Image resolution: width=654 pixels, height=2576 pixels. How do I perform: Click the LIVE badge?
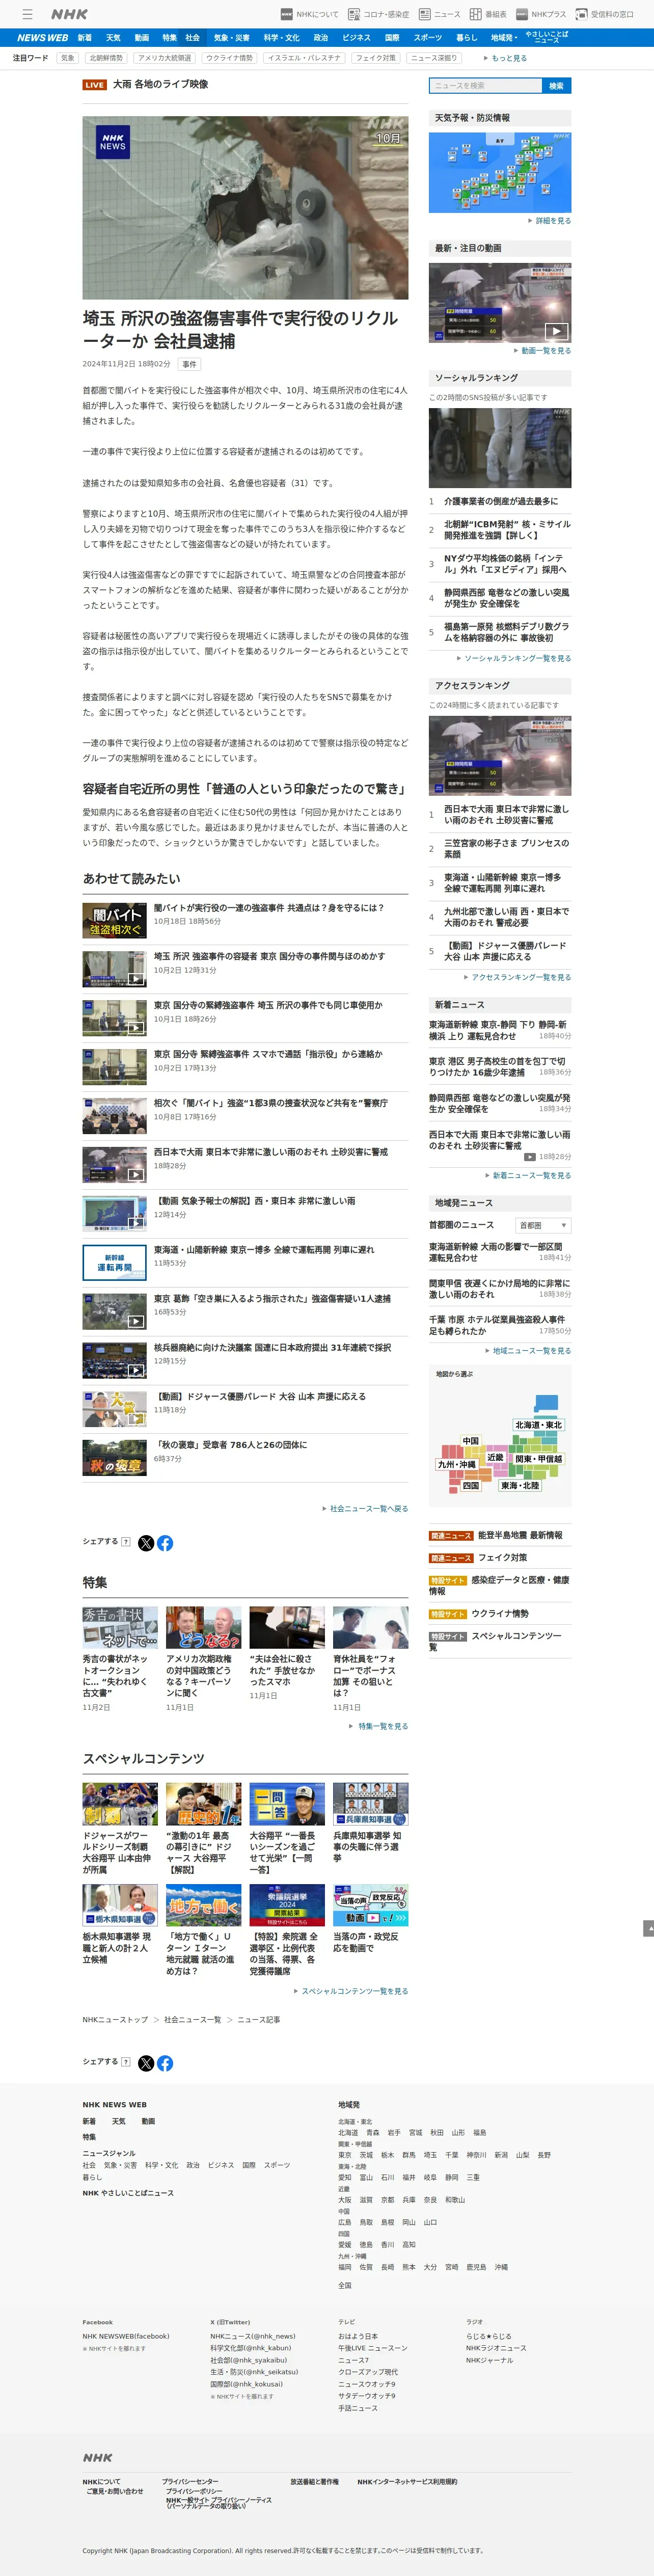coord(95,85)
